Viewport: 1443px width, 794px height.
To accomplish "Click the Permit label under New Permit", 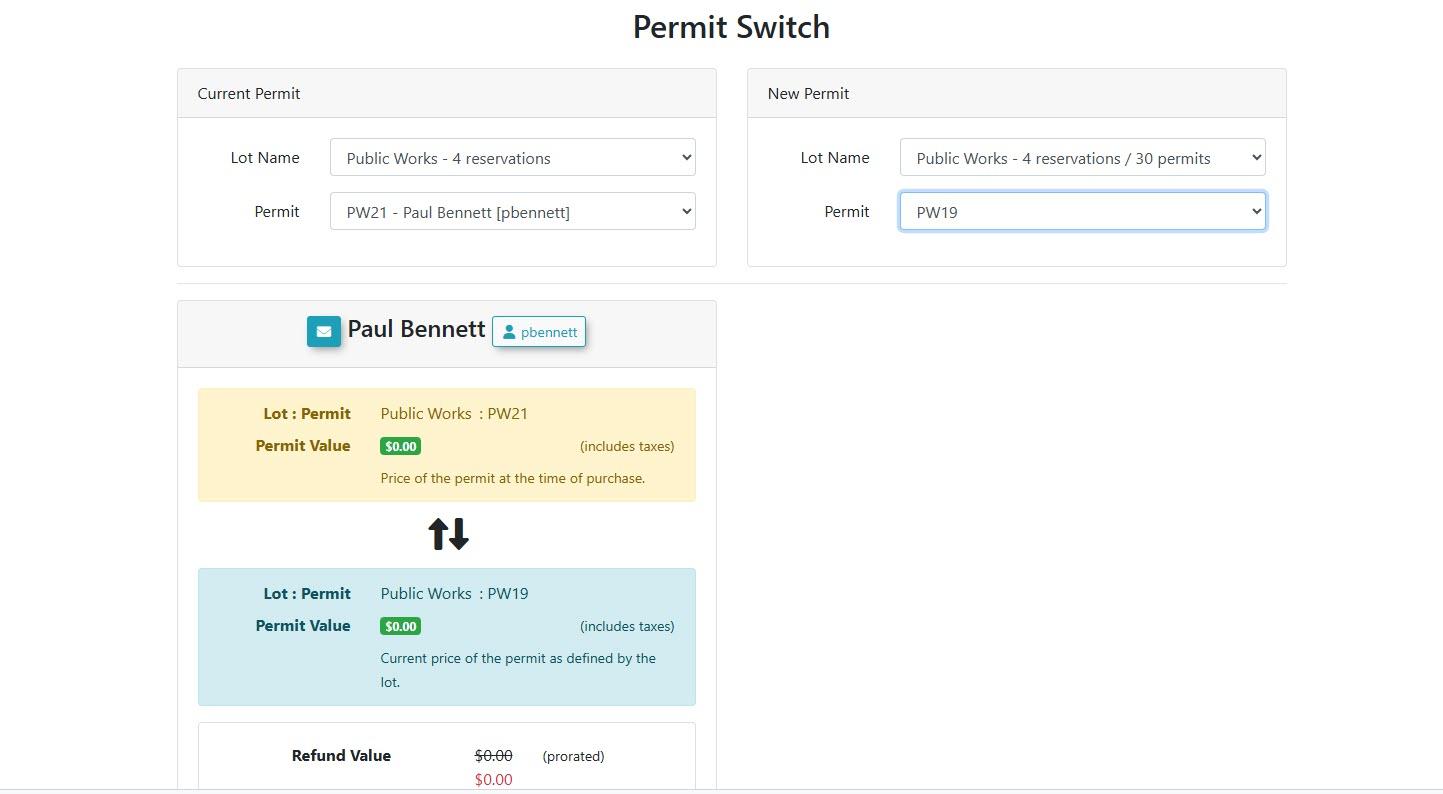I will (x=847, y=212).
